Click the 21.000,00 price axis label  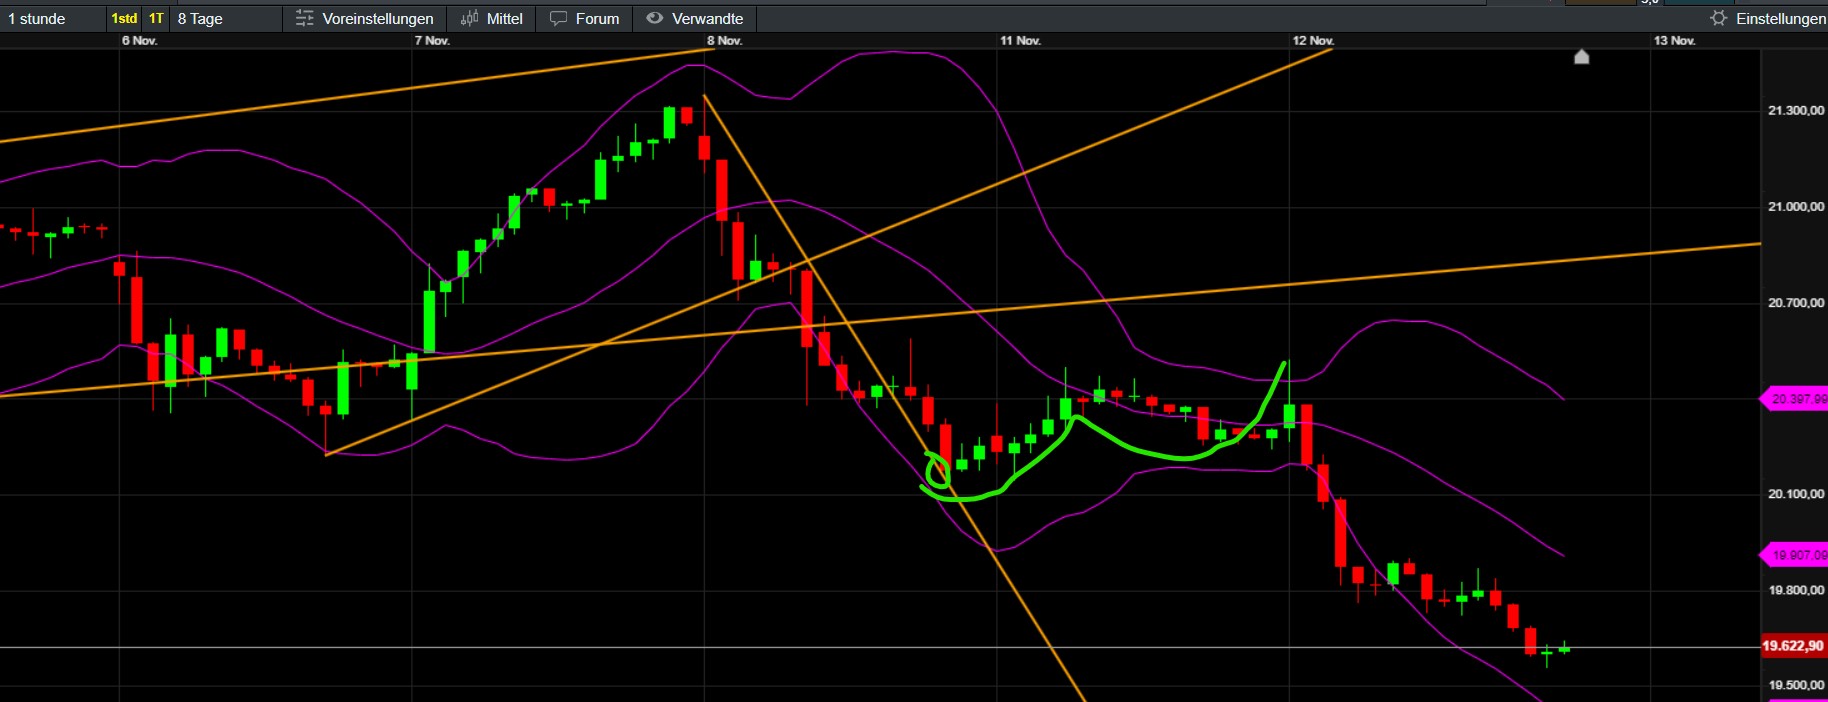tap(1796, 207)
